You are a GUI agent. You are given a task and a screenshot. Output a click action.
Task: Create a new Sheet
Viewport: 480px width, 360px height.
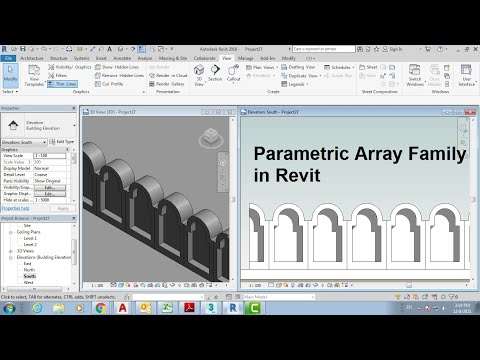click(369, 67)
